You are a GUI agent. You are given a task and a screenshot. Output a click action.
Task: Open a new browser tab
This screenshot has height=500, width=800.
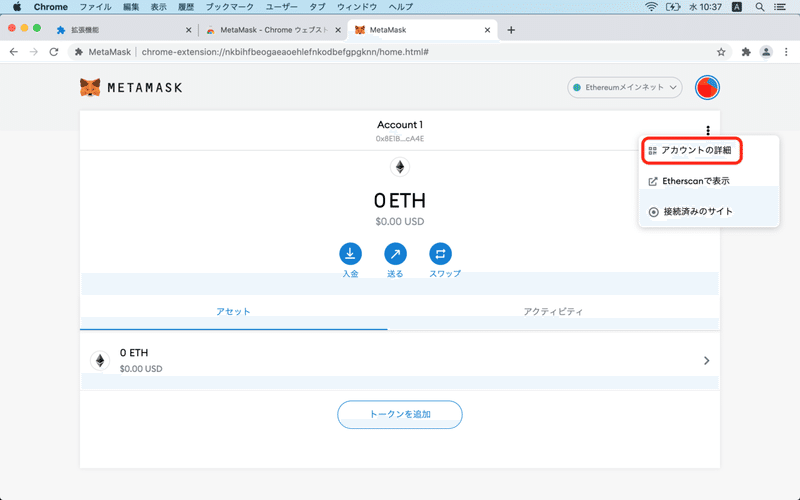pyautogui.click(x=511, y=30)
